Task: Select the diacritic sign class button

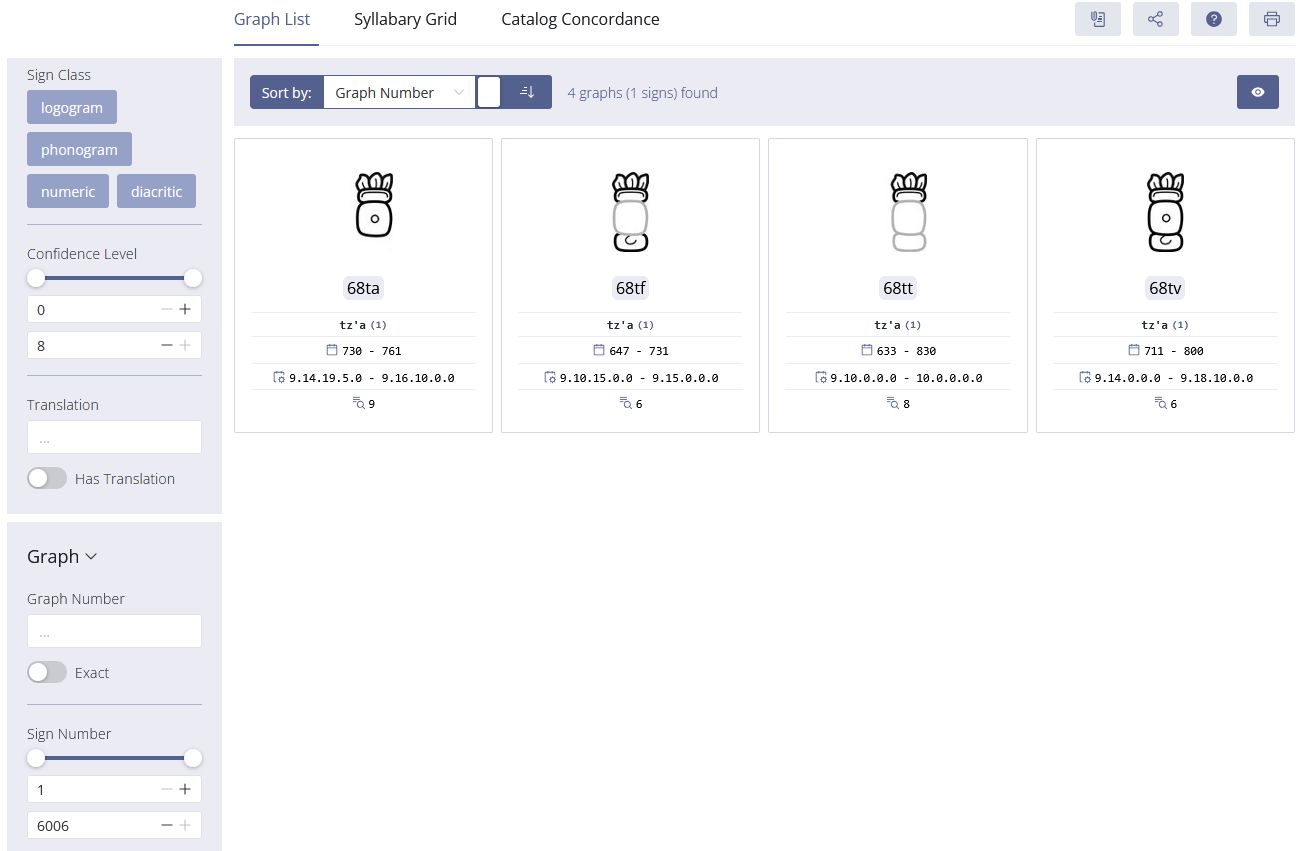Action: click(156, 191)
